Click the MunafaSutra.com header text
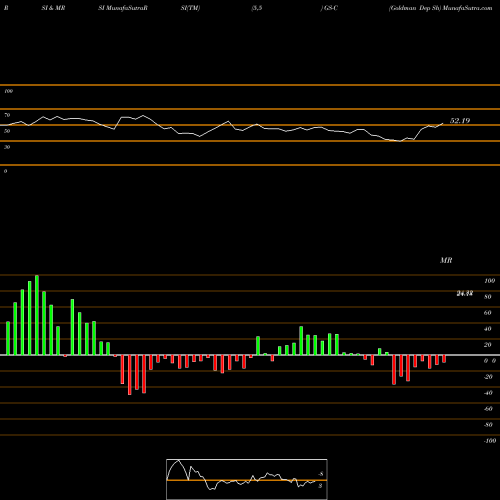Image resolution: width=500 pixels, height=500 pixels. [467, 8]
